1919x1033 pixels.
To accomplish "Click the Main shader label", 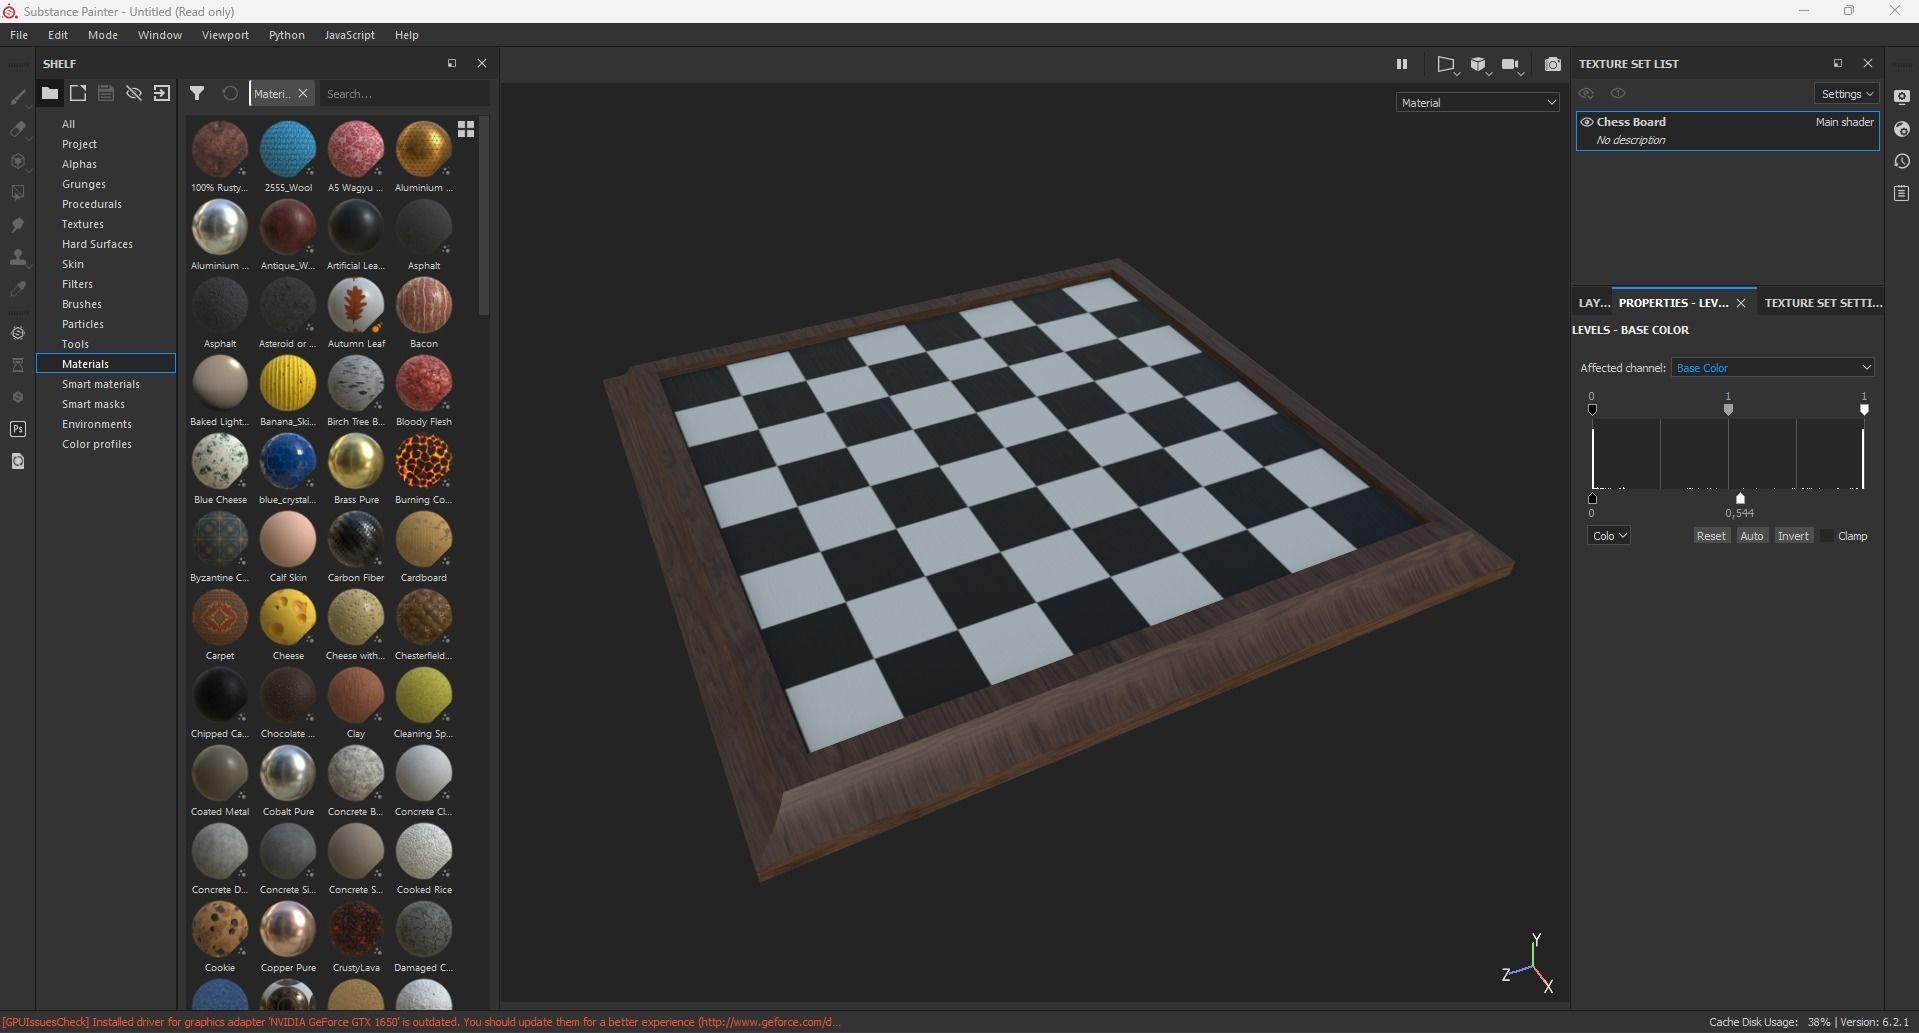I will 1844,122.
